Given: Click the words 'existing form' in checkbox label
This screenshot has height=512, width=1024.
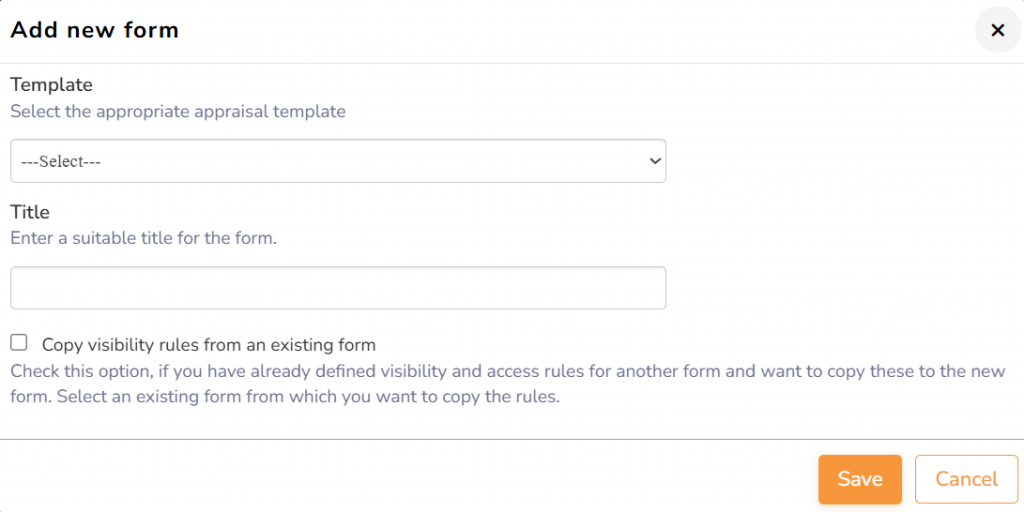Looking at the screenshot, I should [325, 345].
